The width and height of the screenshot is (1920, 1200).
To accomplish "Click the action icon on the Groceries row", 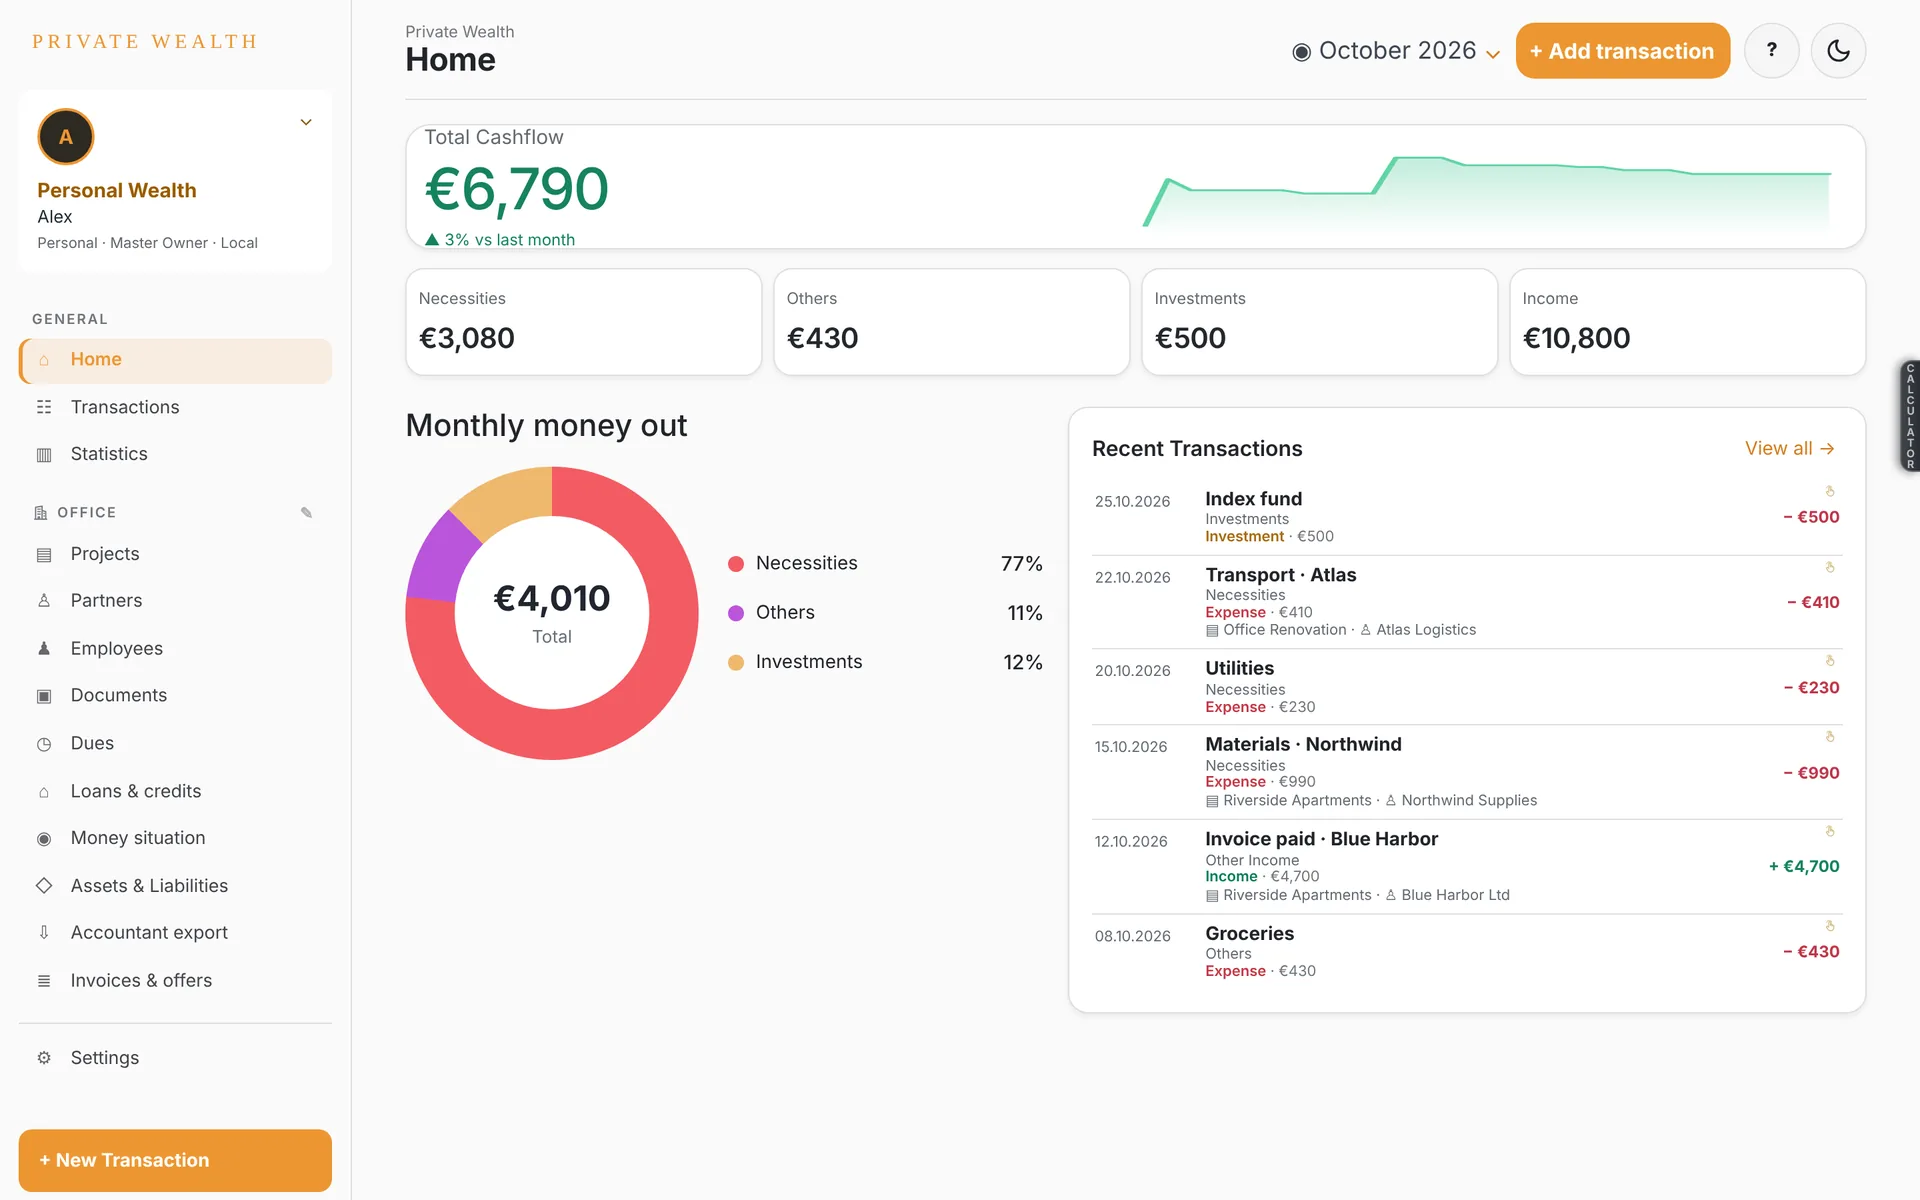I will click(1830, 926).
